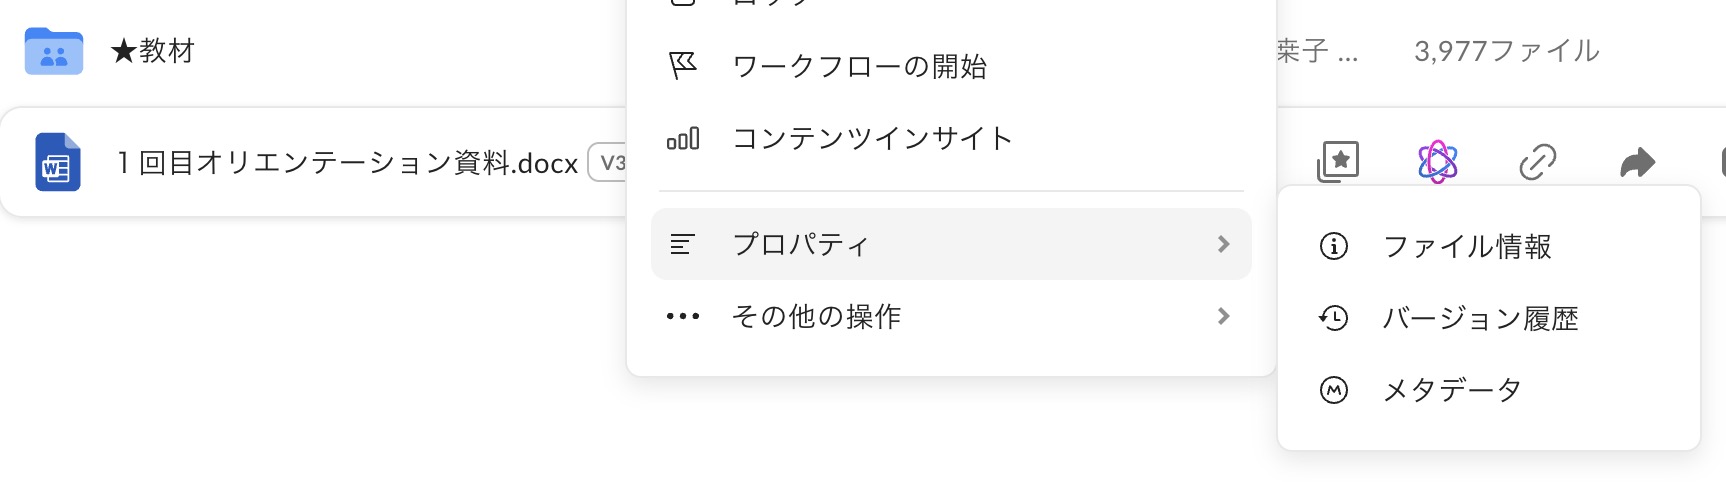Open バージョン履歴 from submenu
Screen dimensions: 1726x482
click(1480, 318)
